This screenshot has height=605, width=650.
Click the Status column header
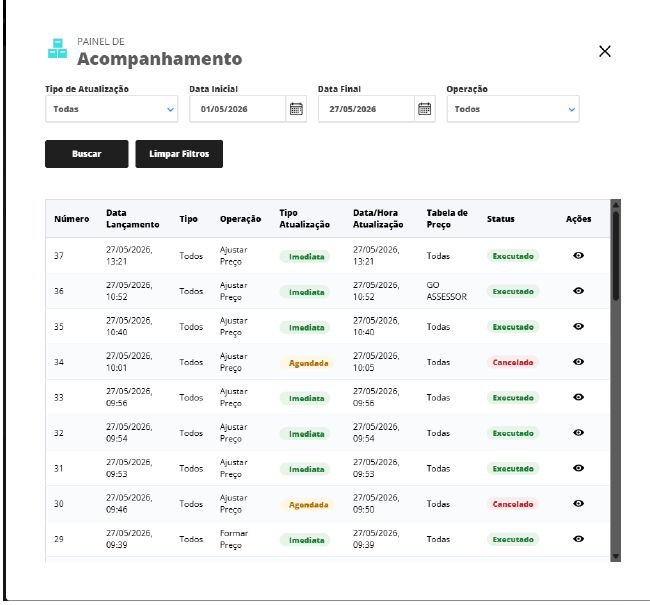point(500,219)
